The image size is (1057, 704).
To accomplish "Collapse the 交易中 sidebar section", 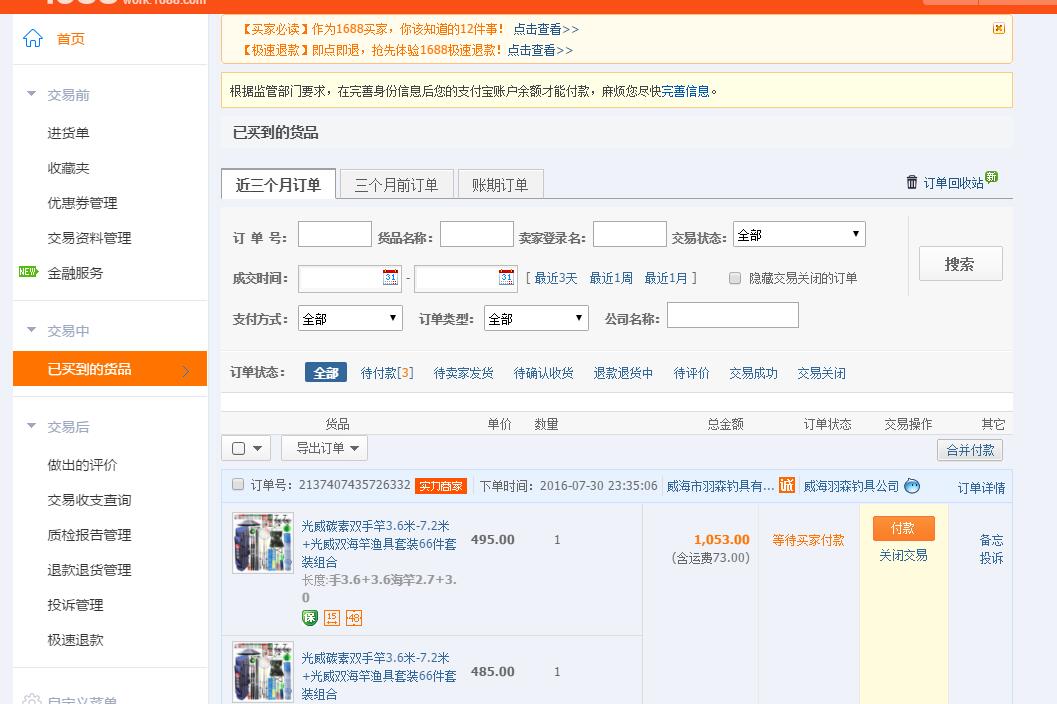I will (31, 330).
